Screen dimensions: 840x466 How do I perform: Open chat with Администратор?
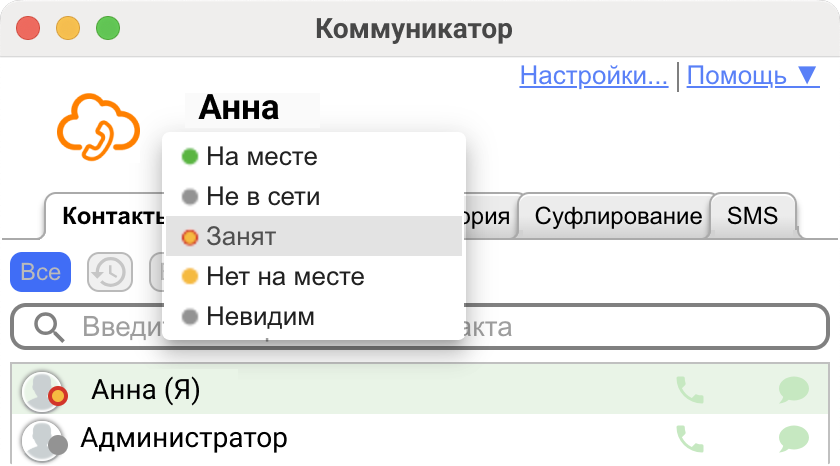[x=793, y=438]
